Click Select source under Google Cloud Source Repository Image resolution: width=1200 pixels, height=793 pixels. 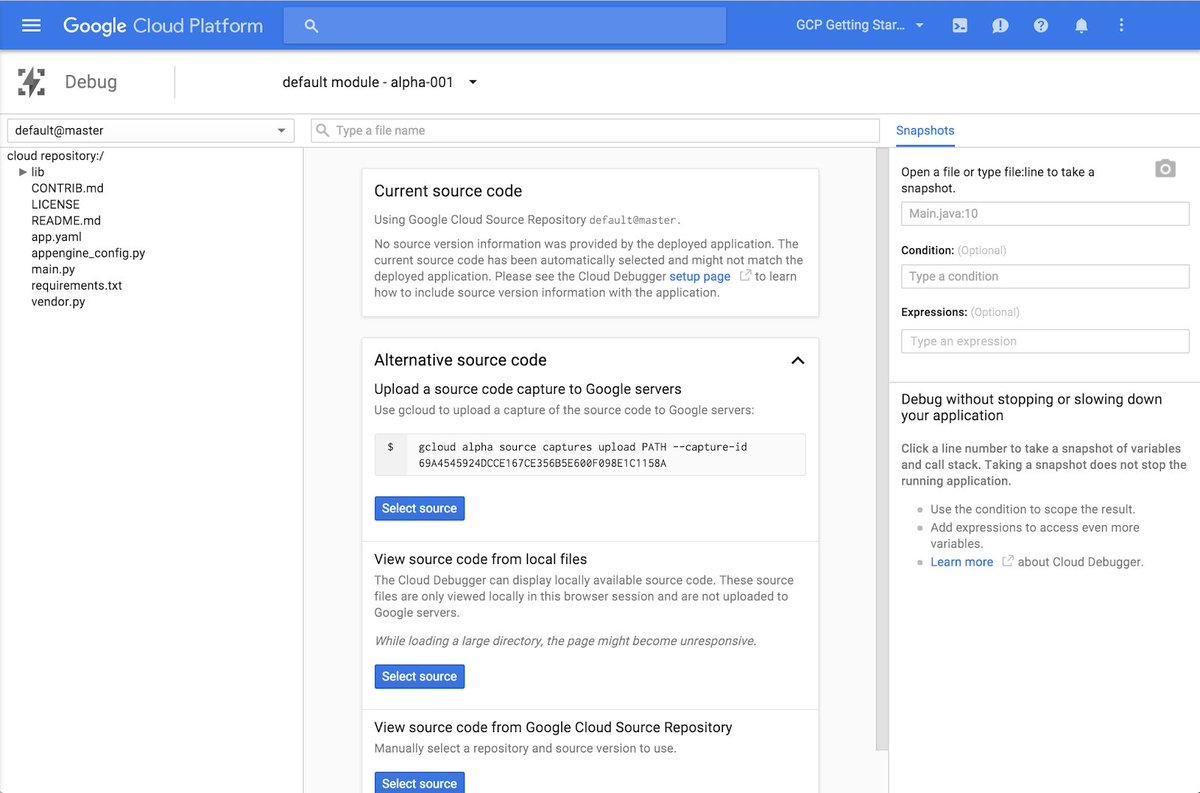coord(419,783)
